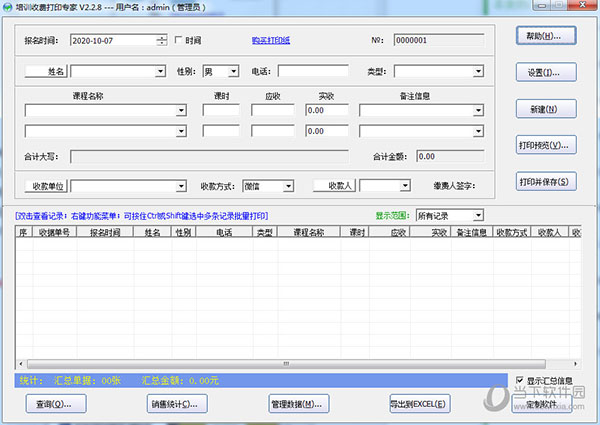Viewport: 600px width, 425px height.
Task: Click the 类型 table column header
Action: click(x=265, y=232)
